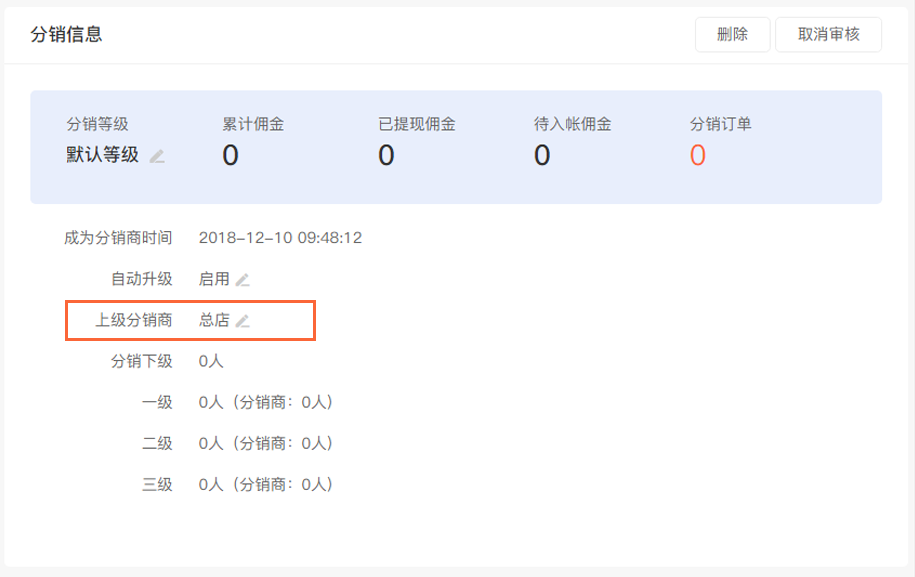Click the 二级 subordinate count text

(265, 443)
